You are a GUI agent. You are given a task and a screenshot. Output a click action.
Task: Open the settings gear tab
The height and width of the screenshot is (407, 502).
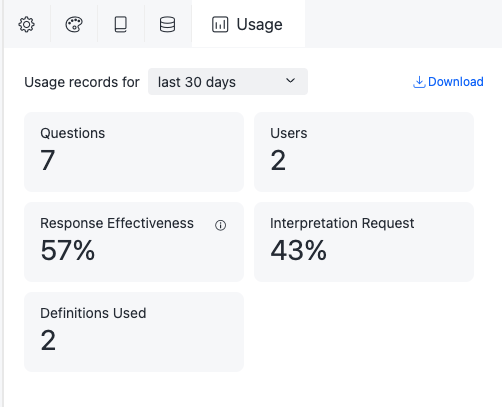26,24
